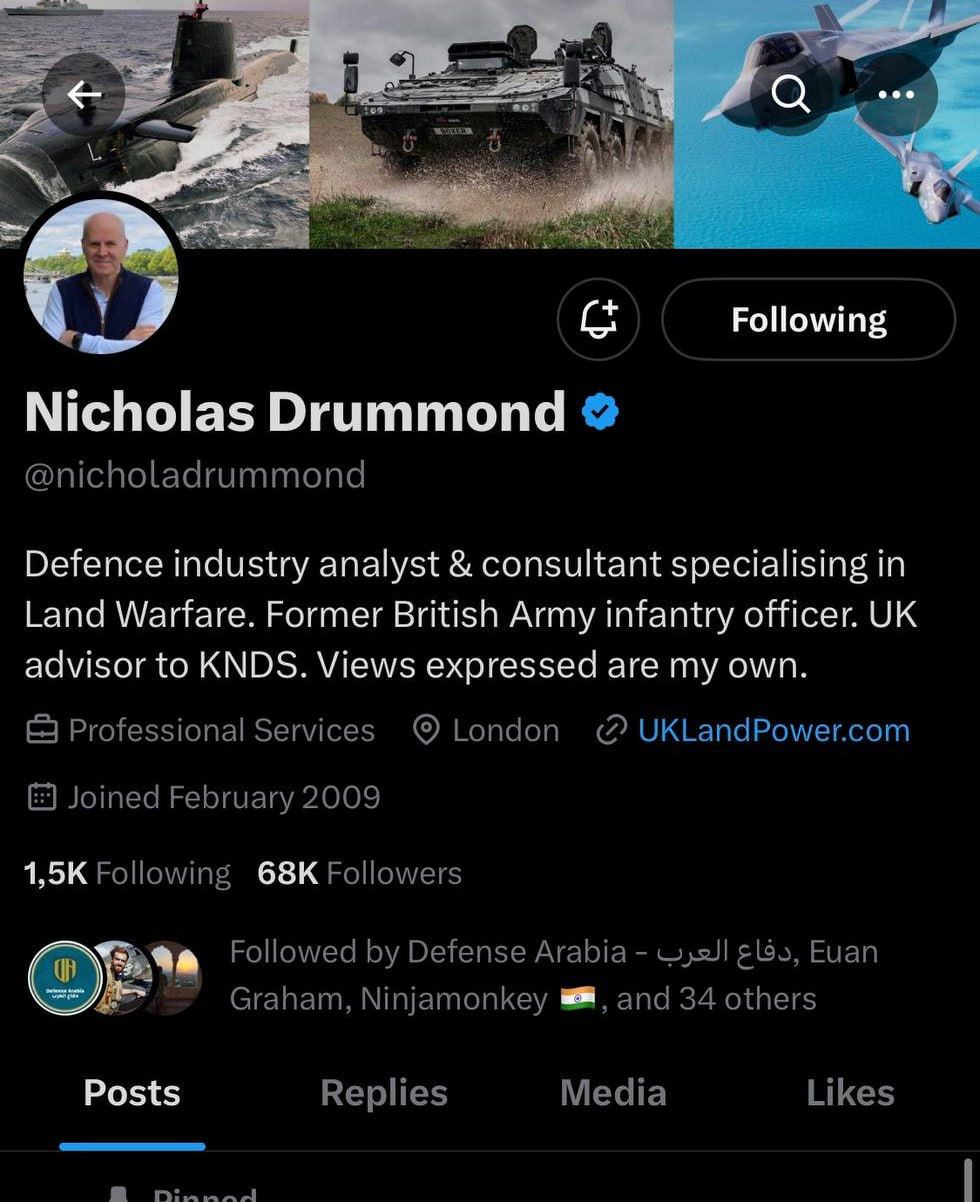980x1202 pixels.
Task: Tap the calendar icon beside Joined February 2009
Action: (41, 796)
